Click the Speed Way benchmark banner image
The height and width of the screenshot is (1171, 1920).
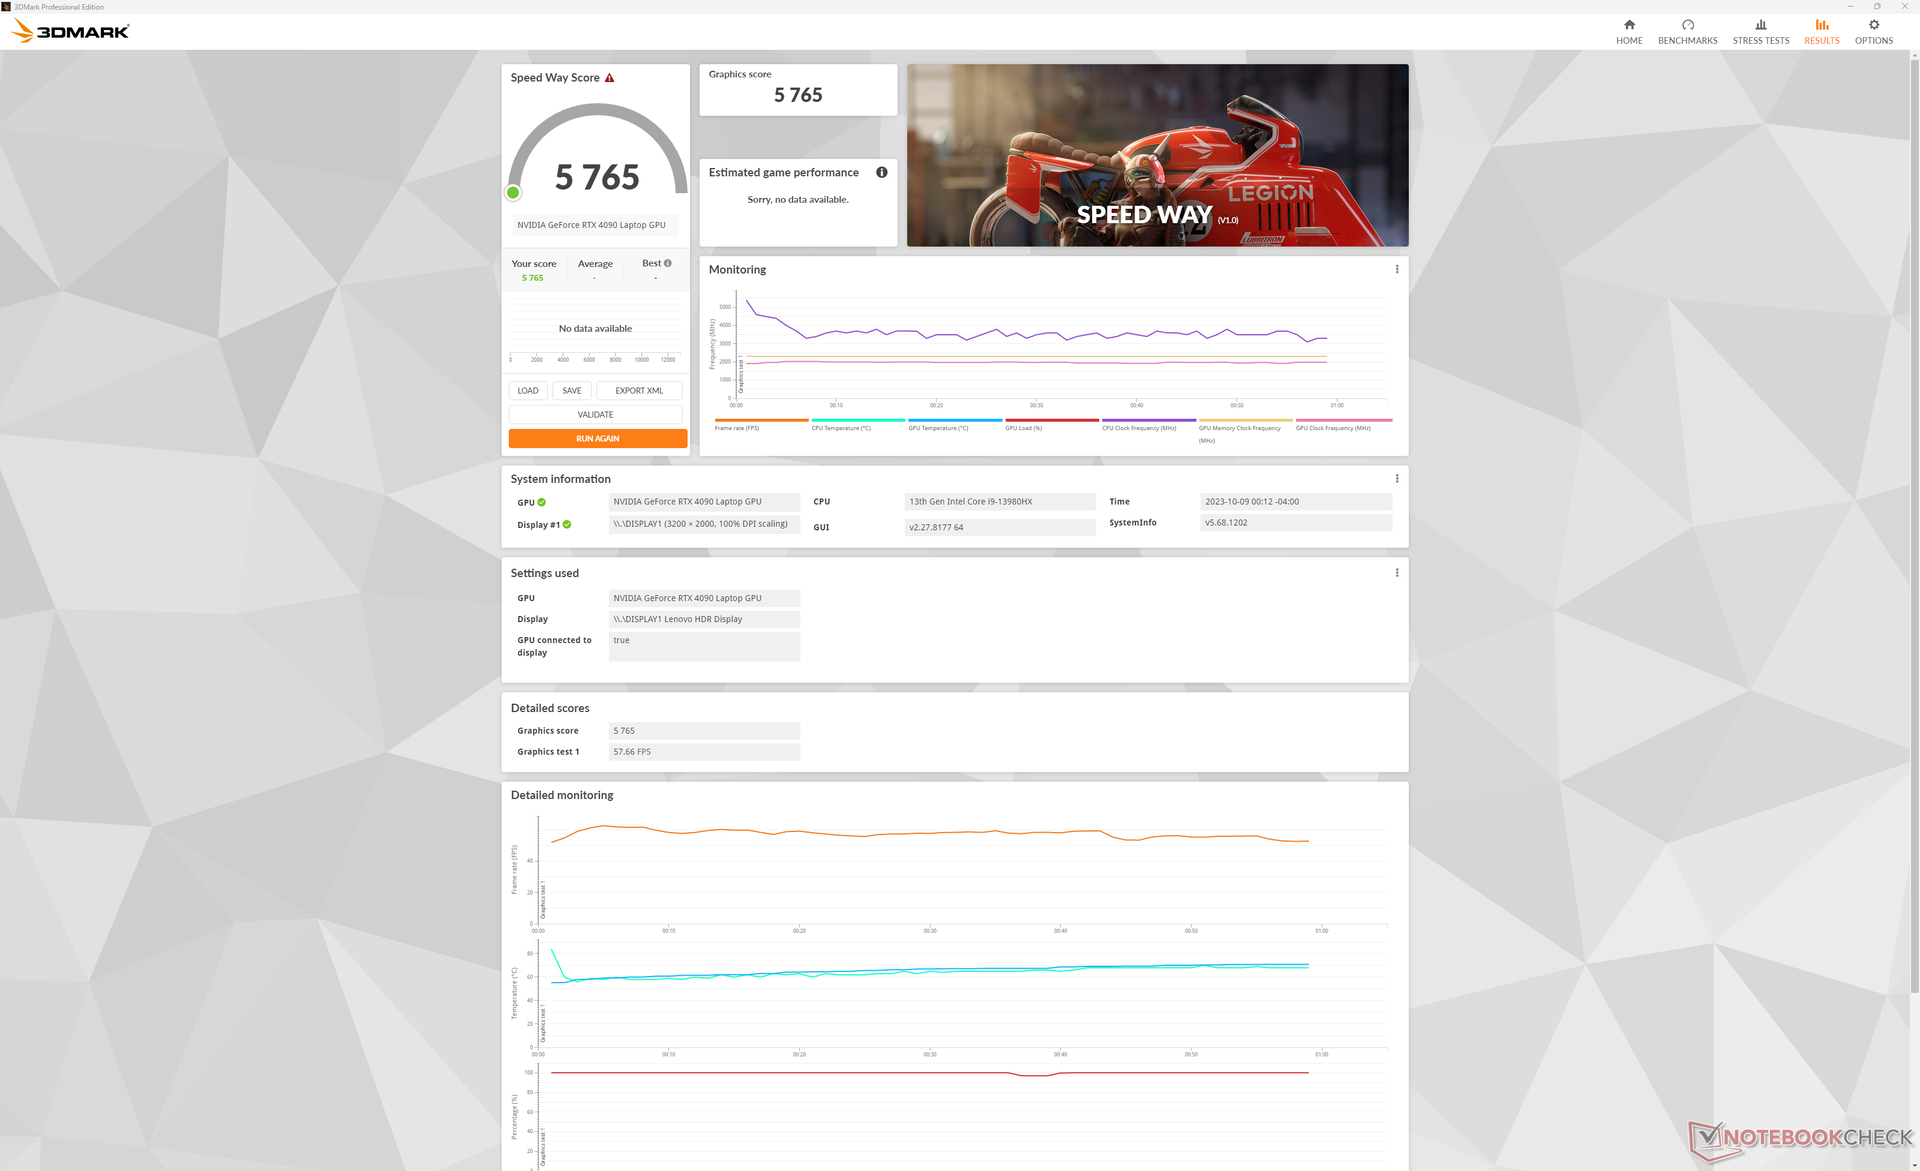pos(1157,155)
